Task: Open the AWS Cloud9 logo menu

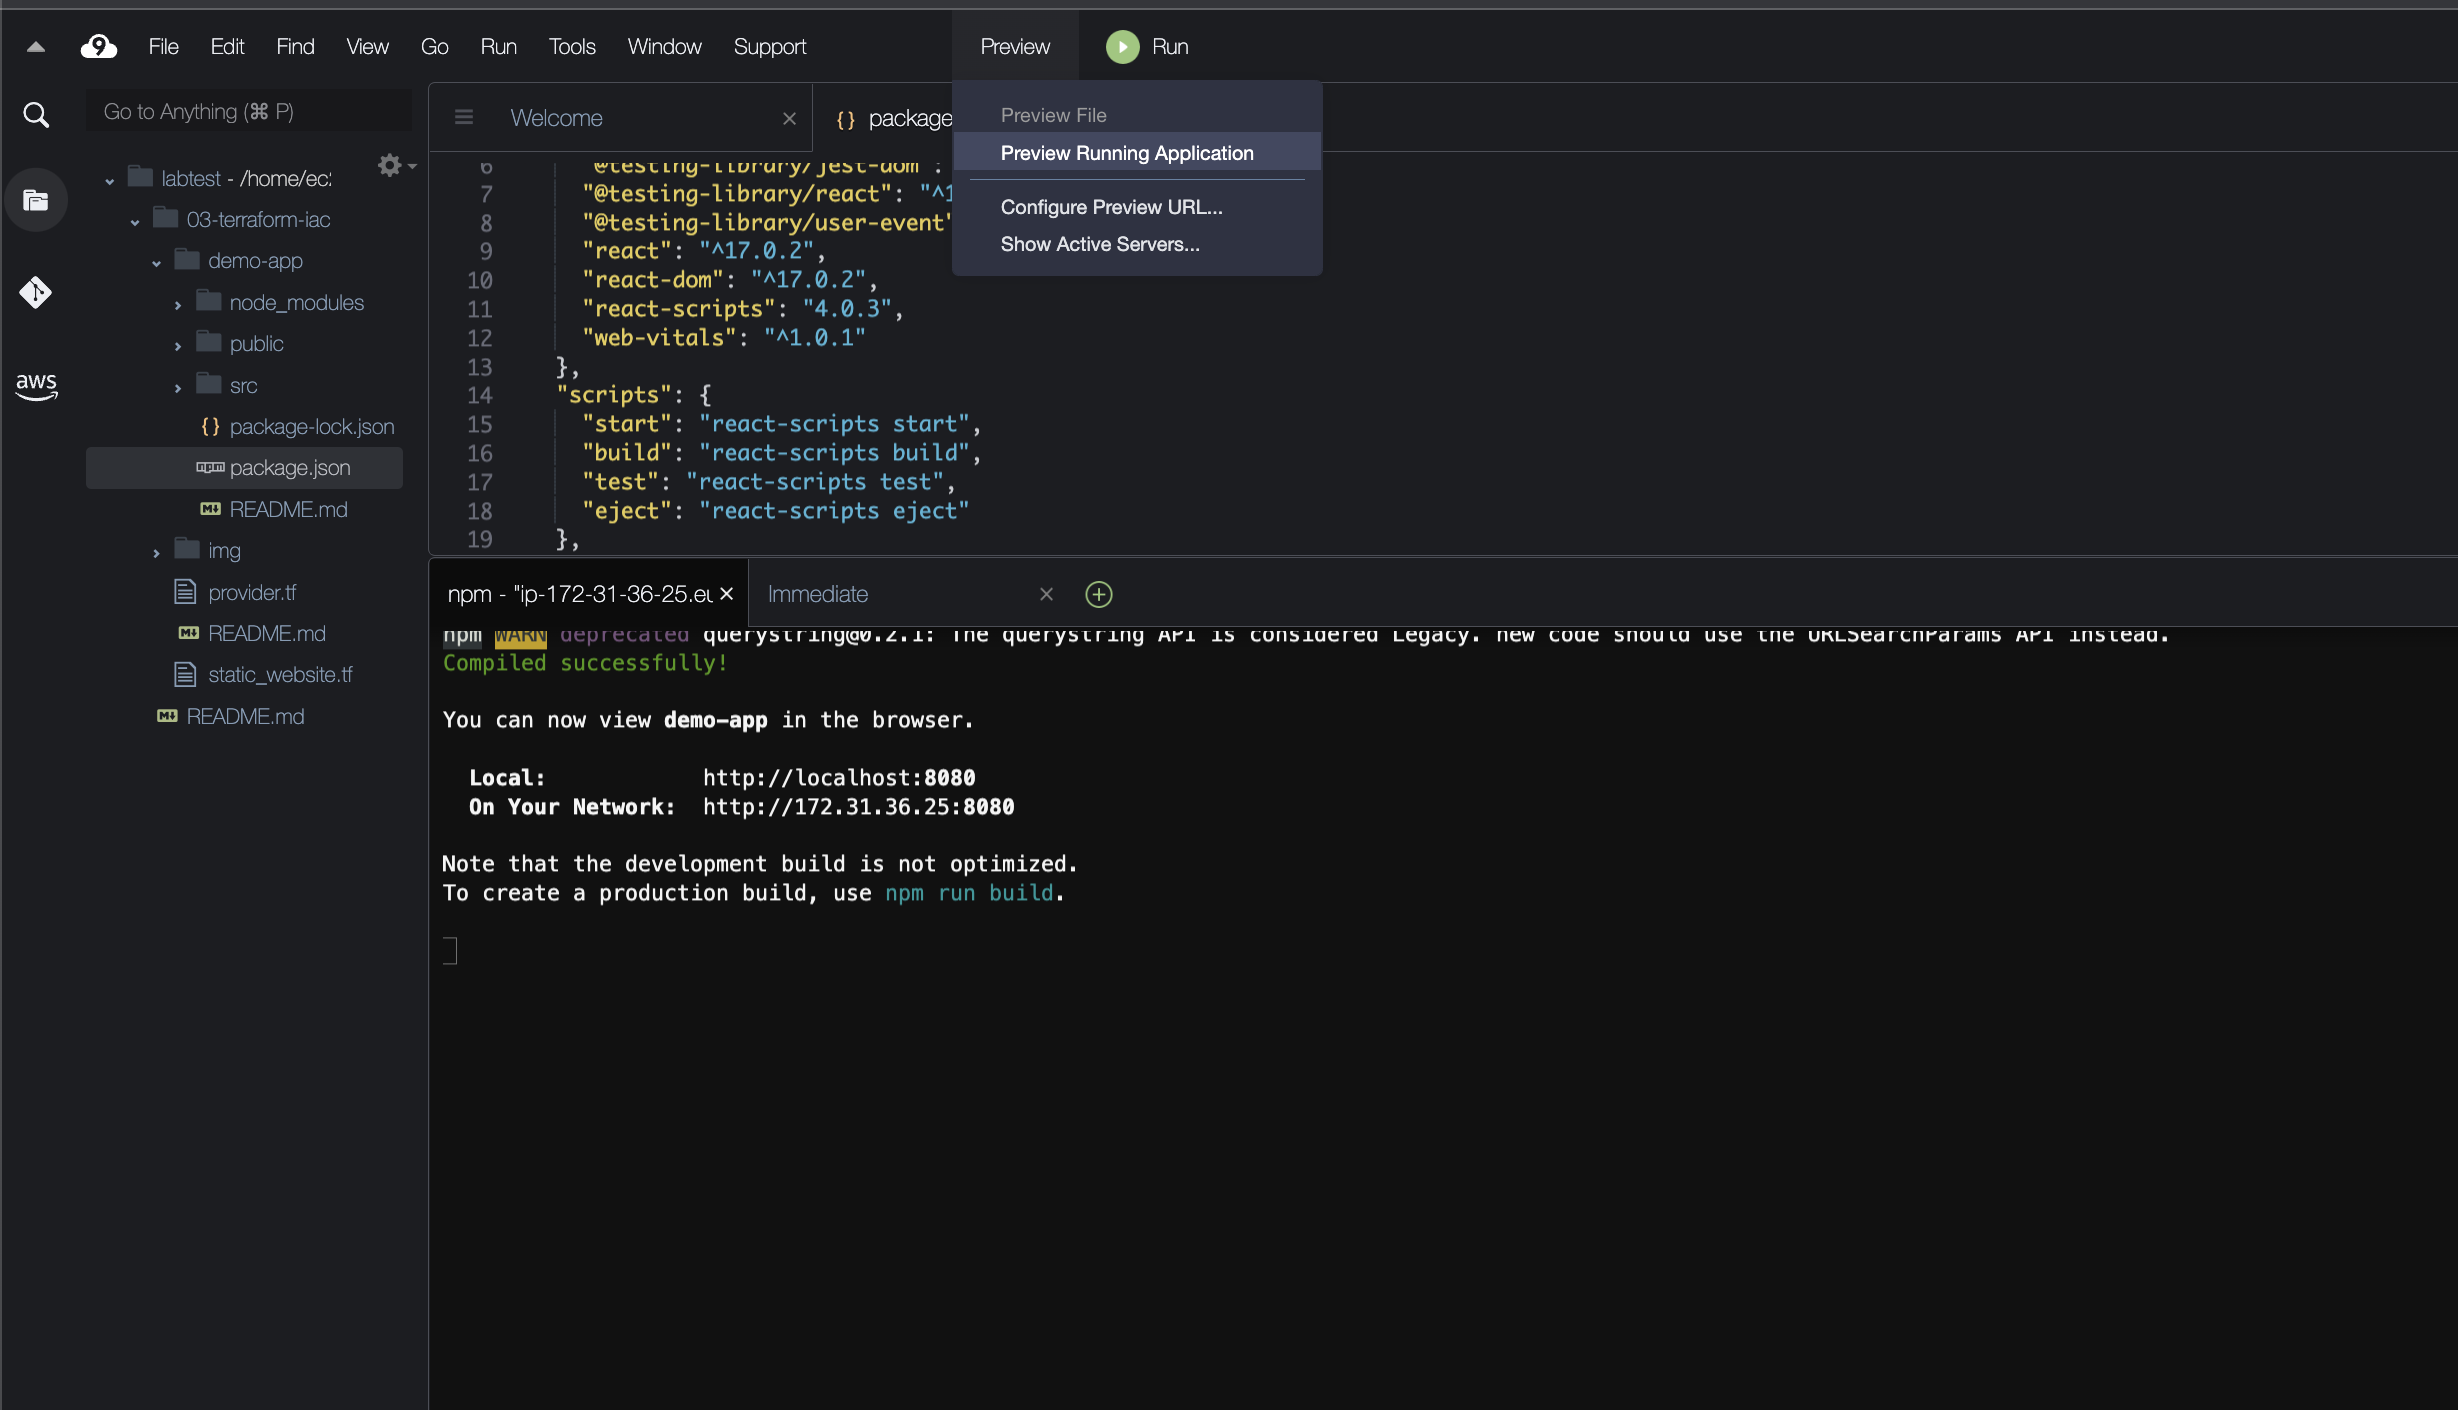Action: click(x=98, y=46)
